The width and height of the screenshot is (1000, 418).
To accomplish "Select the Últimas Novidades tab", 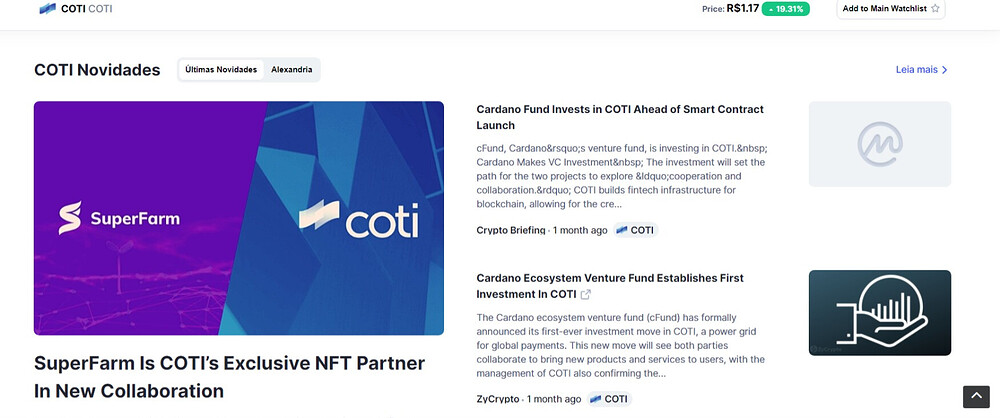I will point(221,70).
